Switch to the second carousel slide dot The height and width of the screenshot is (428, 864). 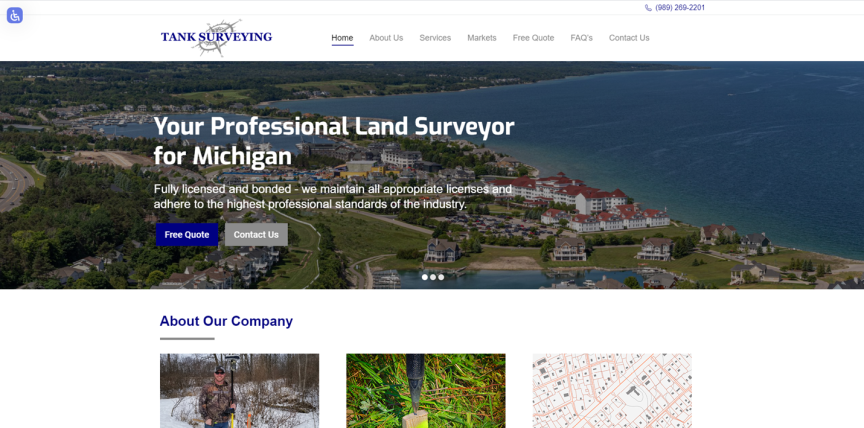[x=433, y=277]
